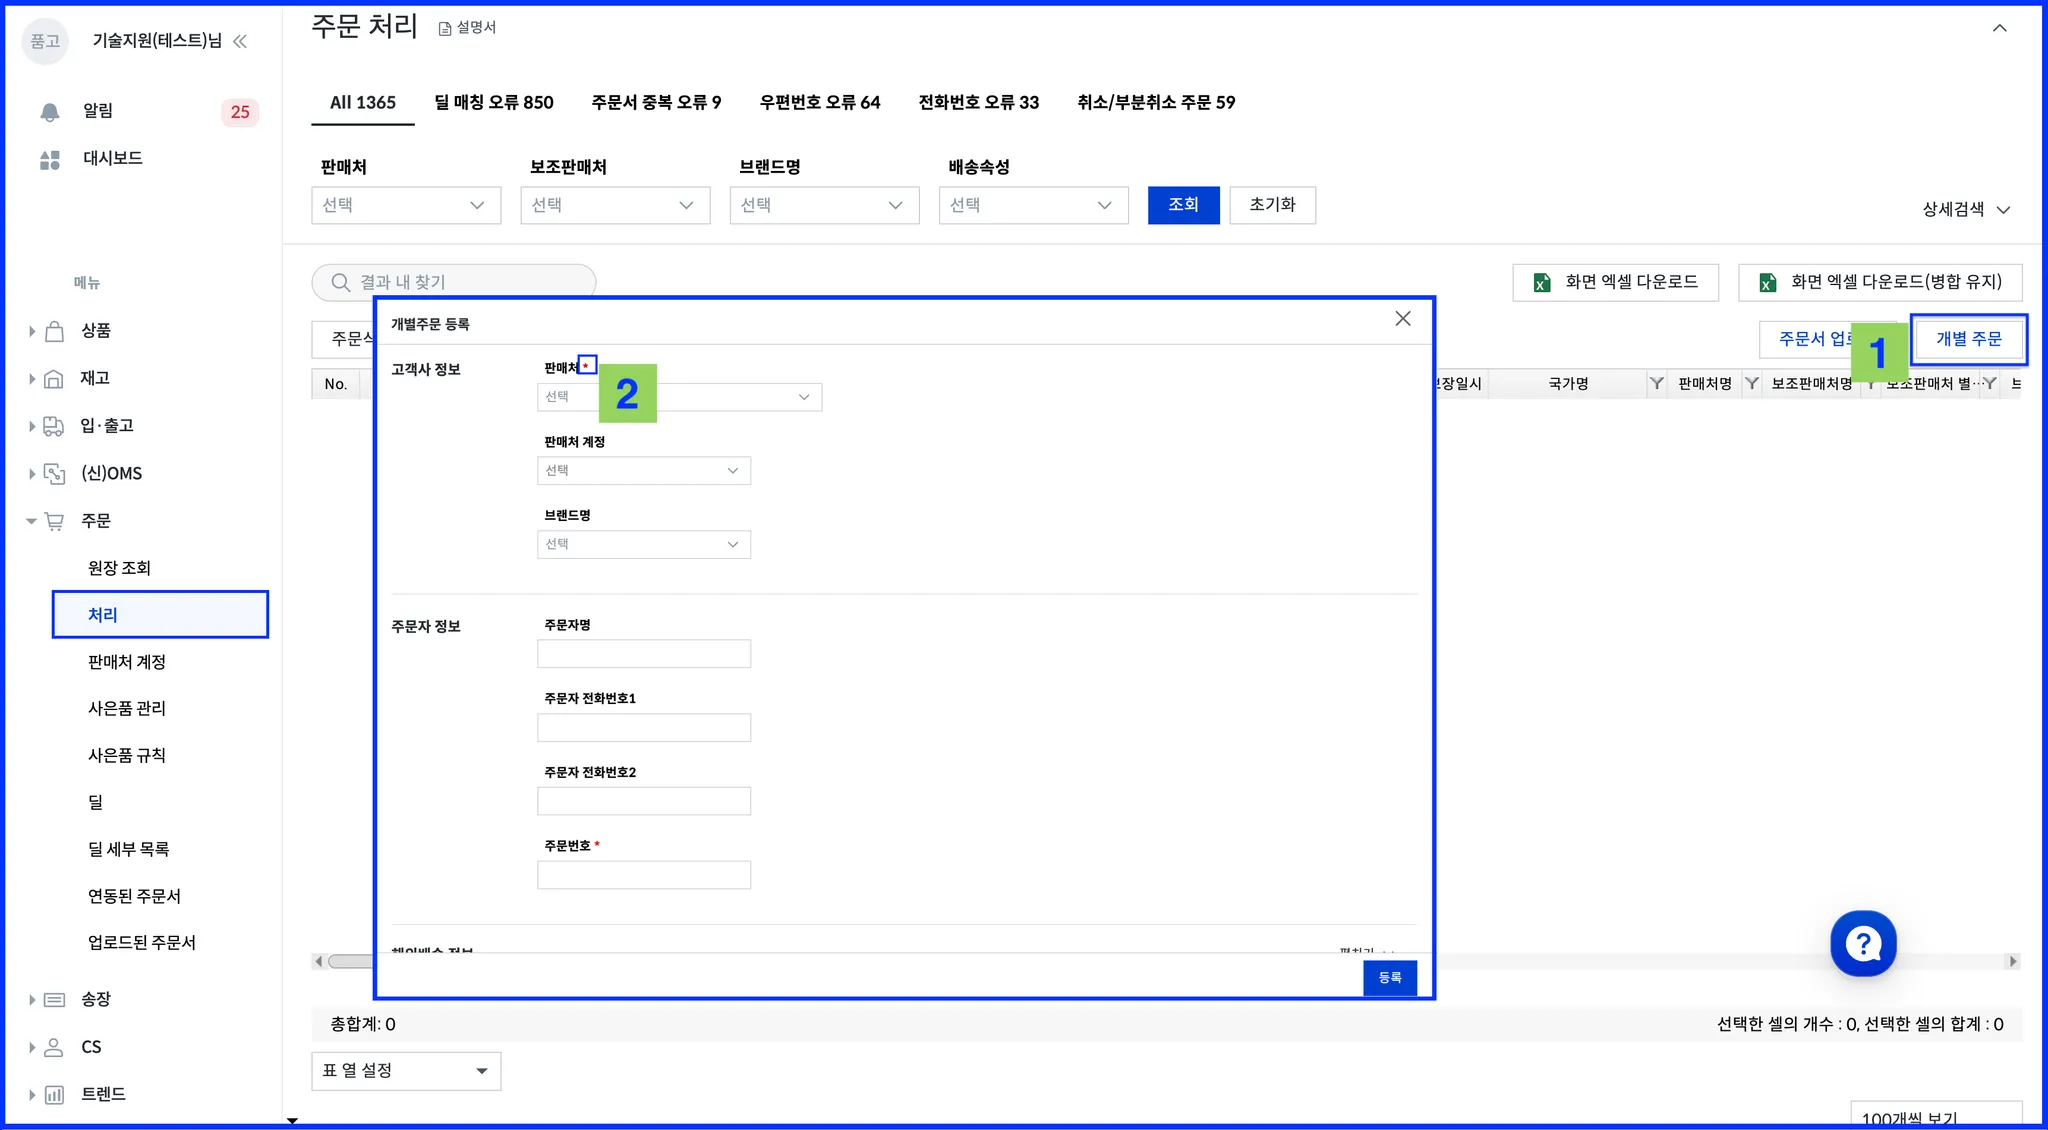The image size is (2048, 1130).
Task: Click the search magnifier in 결과 내 찾기
Action: pos(341,283)
